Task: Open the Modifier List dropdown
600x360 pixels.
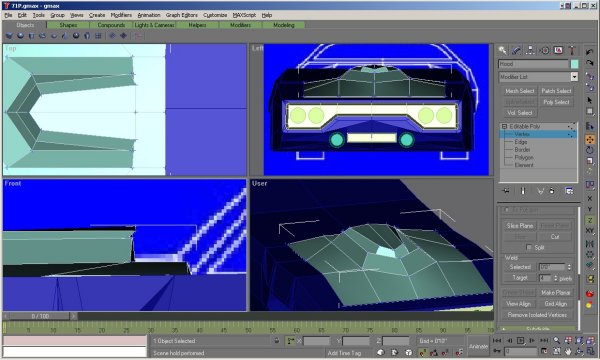Action: tap(538, 77)
